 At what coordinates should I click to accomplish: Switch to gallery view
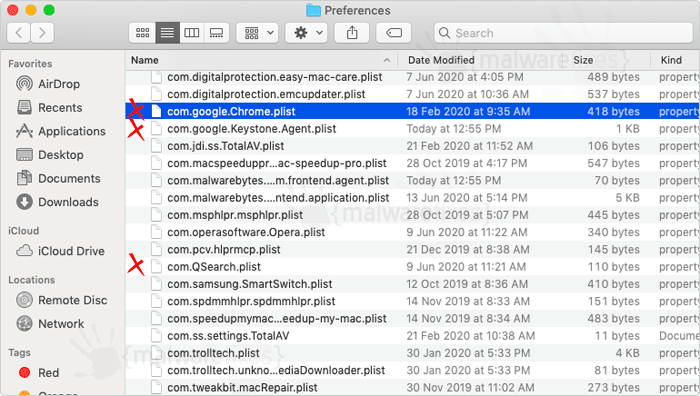pyautogui.click(x=217, y=33)
